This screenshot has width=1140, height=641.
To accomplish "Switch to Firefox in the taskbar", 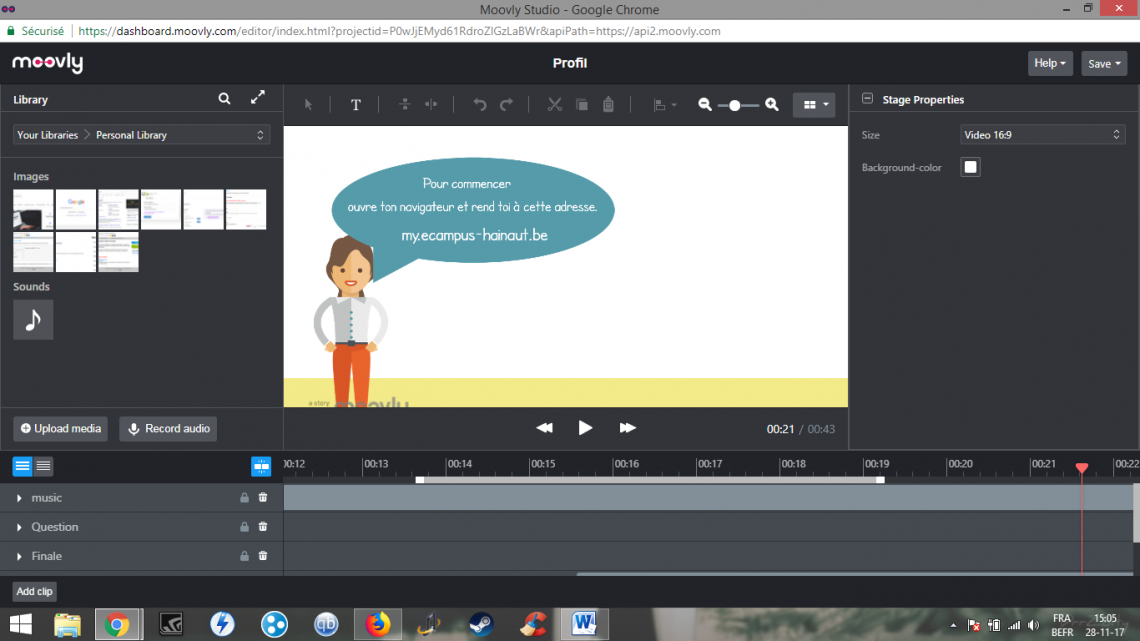I will coord(377,624).
